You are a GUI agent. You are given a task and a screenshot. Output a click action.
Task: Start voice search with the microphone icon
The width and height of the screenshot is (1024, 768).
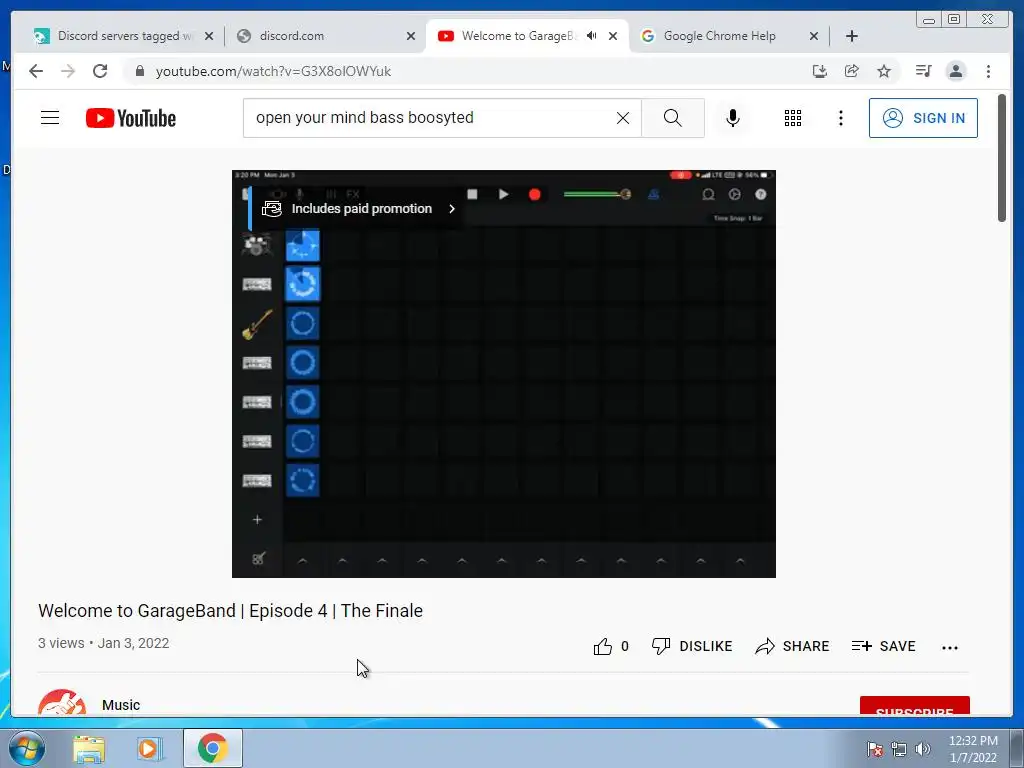click(x=733, y=118)
